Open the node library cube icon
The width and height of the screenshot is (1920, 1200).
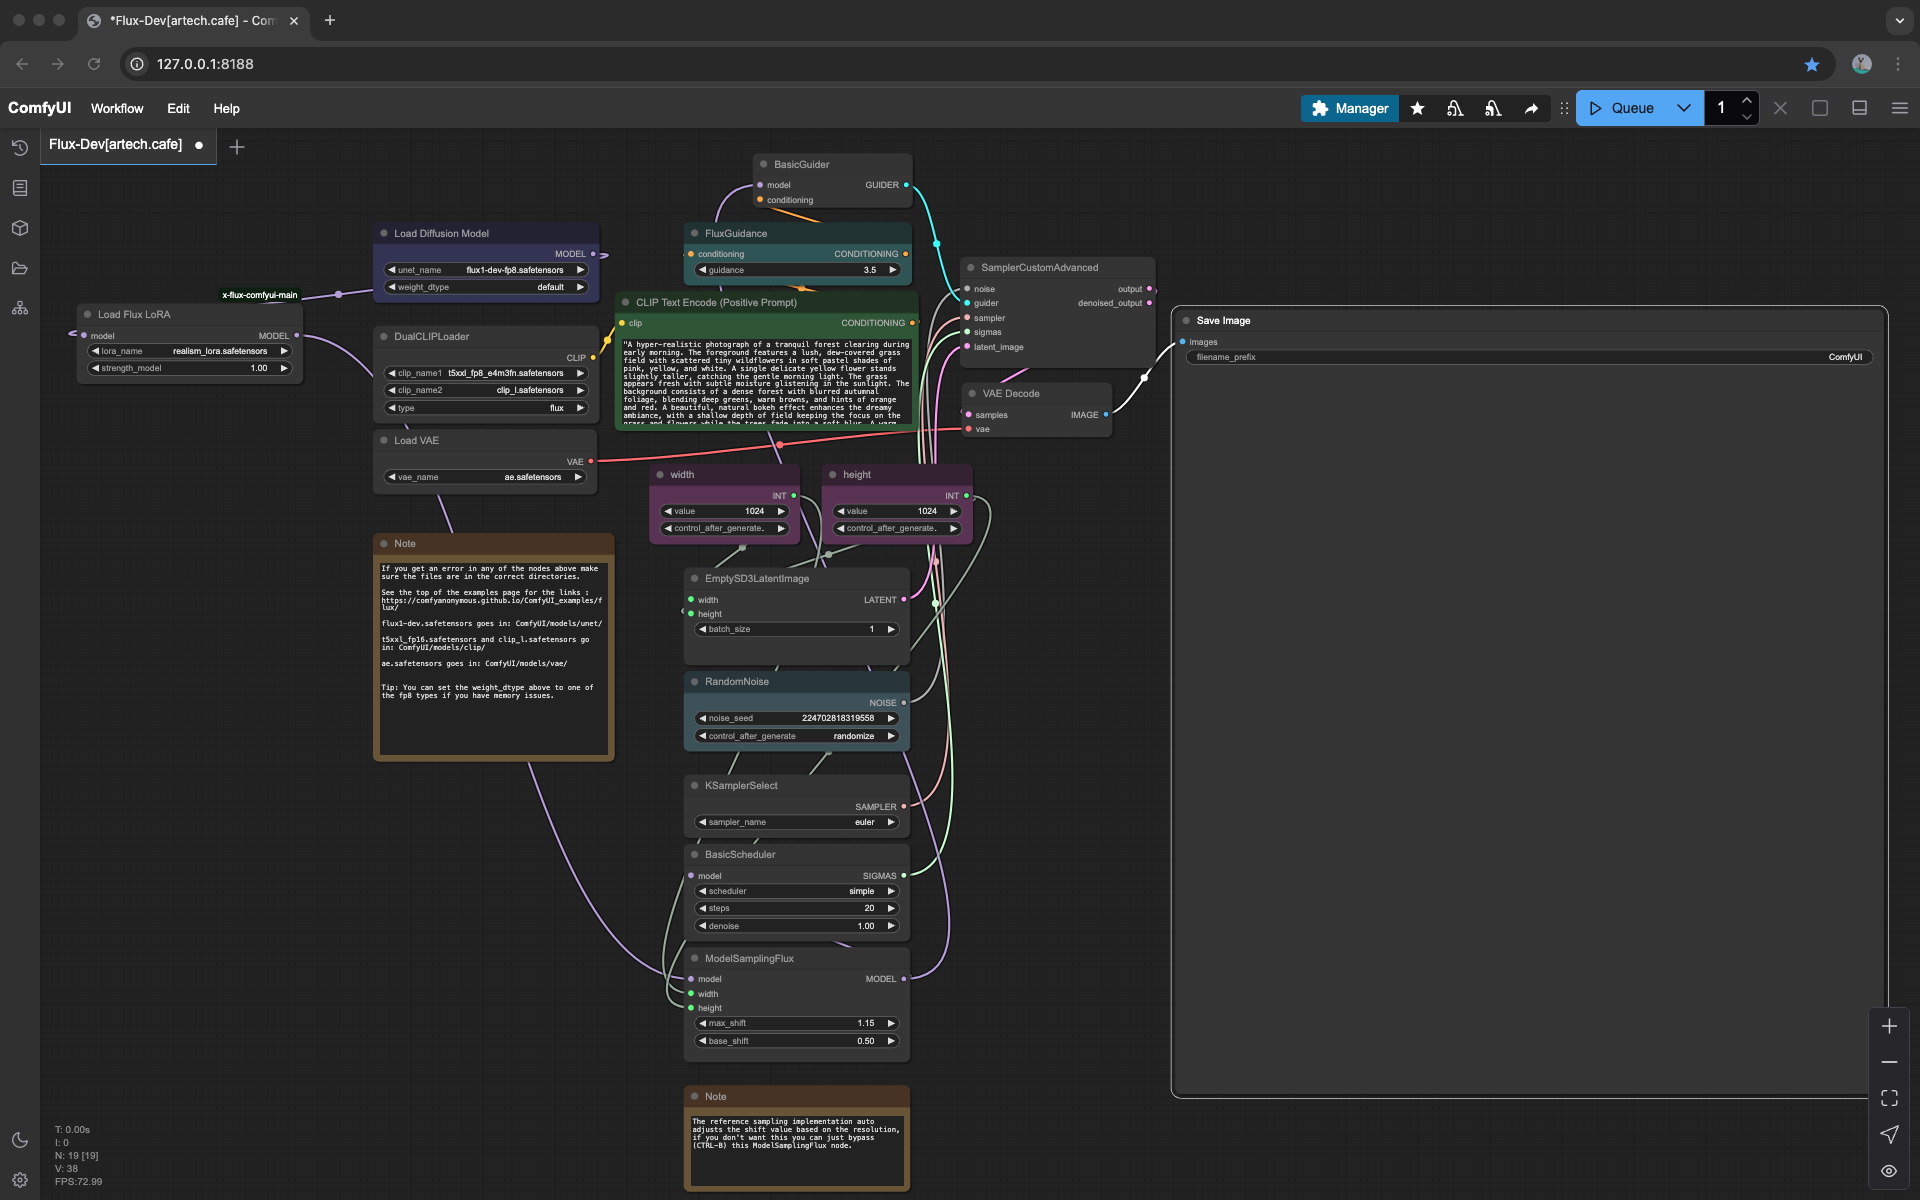20,228
